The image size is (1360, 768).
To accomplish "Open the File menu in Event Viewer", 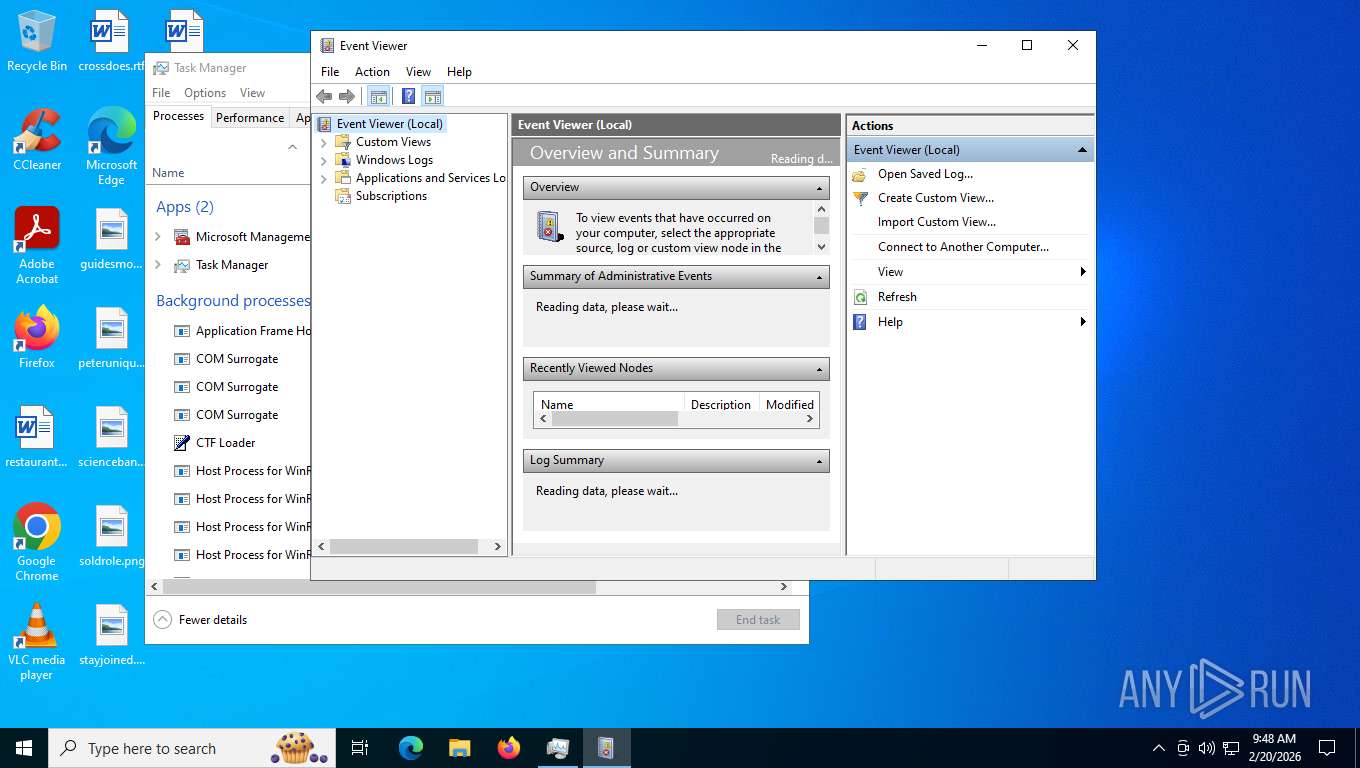I will point(330,72).
